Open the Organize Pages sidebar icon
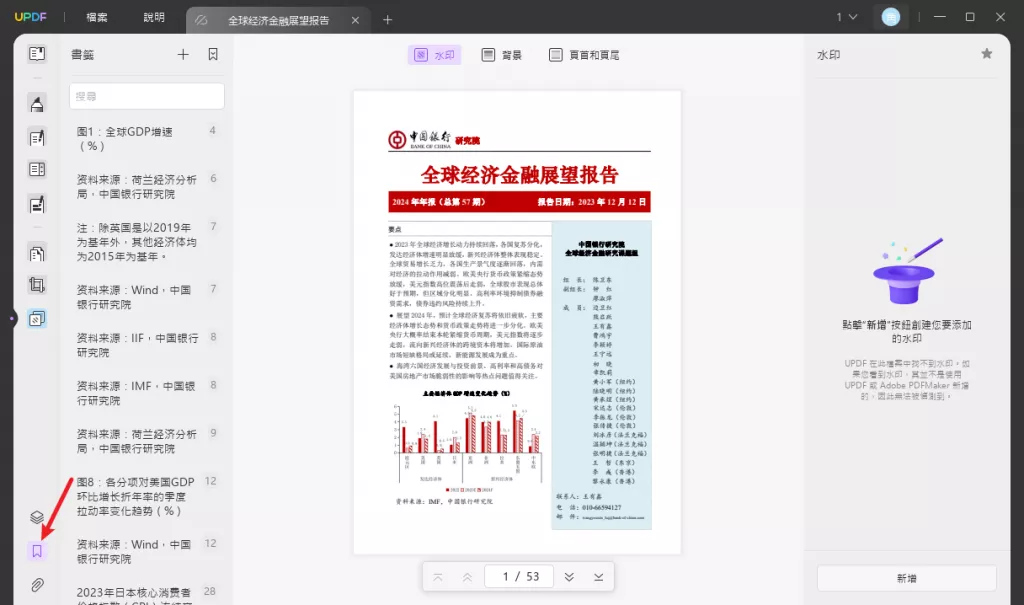This screenshot has height=605, width=1024. pyautogui.click(x=37, y=169)
